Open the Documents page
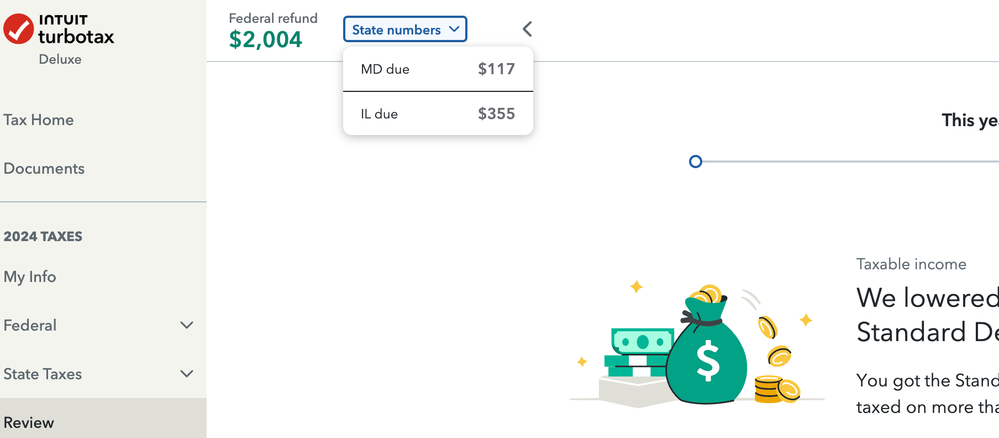The width and height of the screenshot is (999, 438). [x=44, y=168]
